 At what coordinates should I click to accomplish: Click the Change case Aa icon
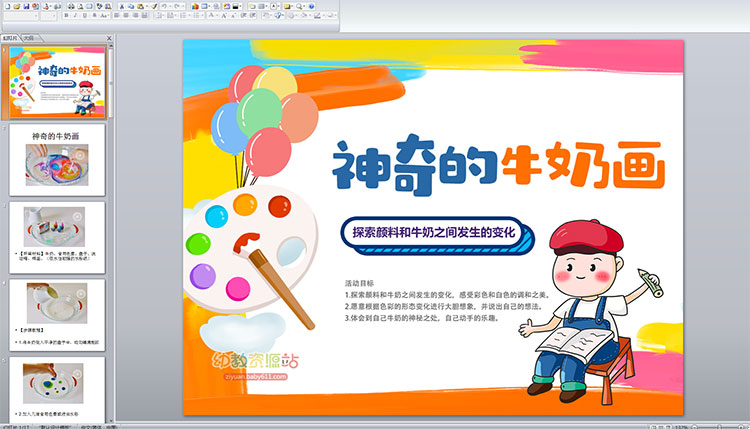tap(103, 15)
